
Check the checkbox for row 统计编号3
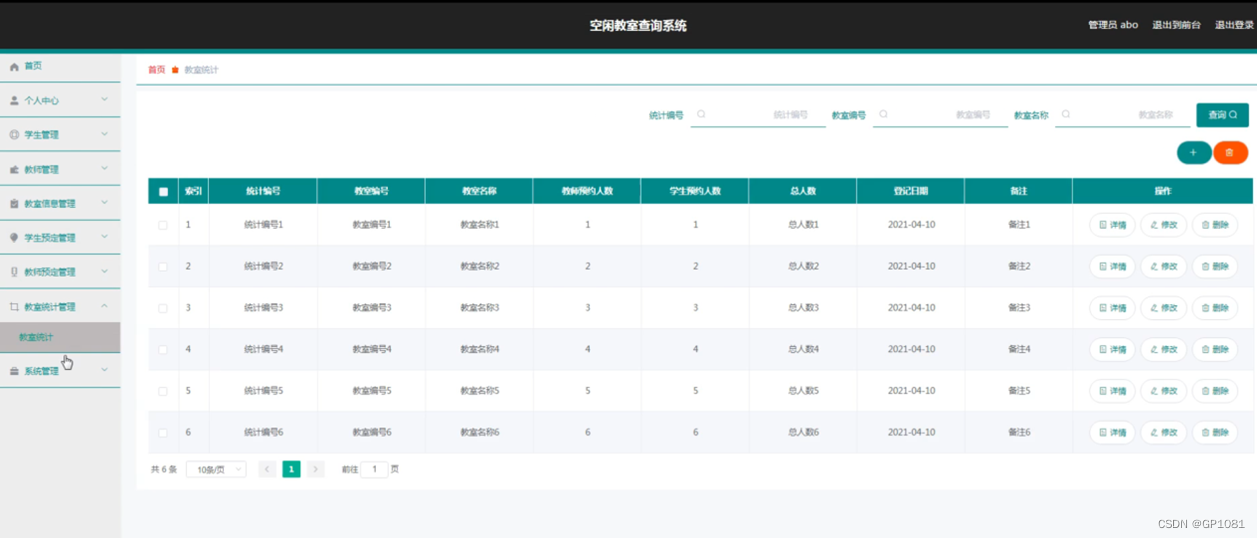(x=163, y=308)
